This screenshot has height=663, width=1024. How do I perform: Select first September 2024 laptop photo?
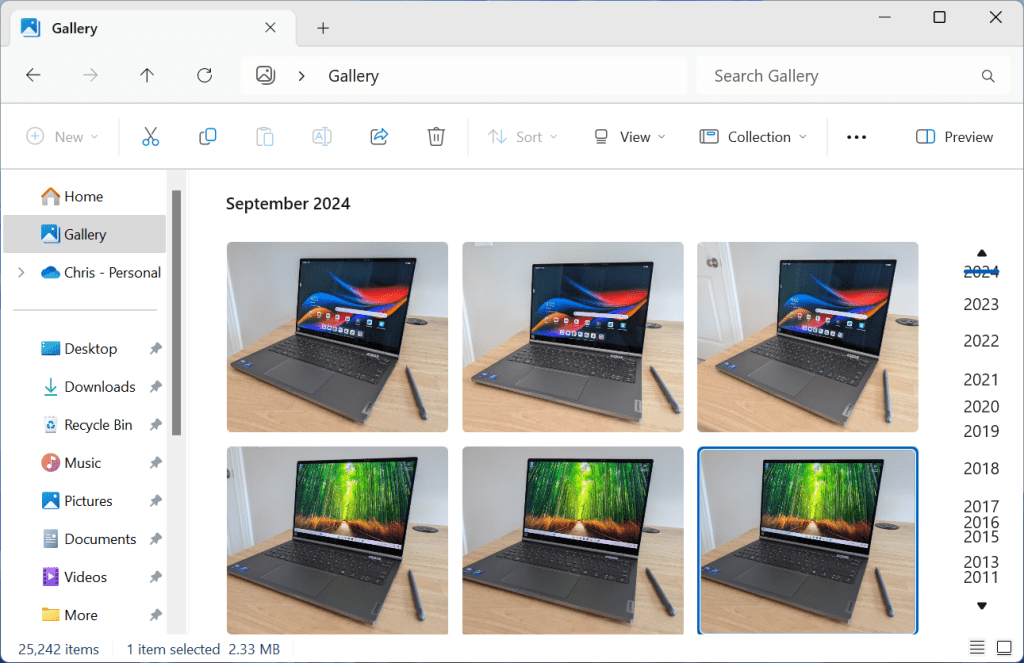tap(338, 337)
